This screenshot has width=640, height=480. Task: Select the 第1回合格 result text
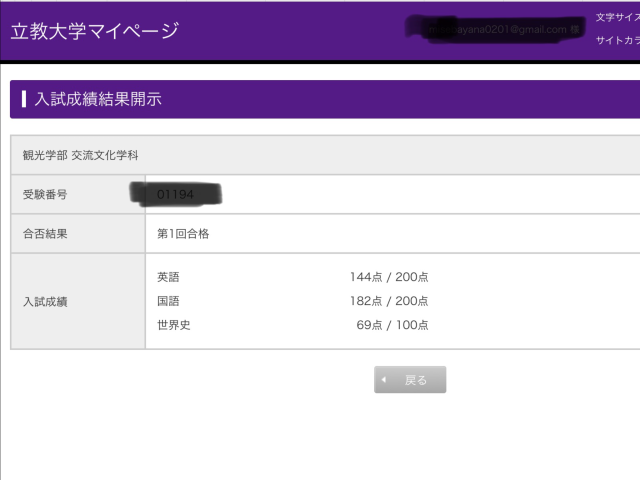coord(183,234)
